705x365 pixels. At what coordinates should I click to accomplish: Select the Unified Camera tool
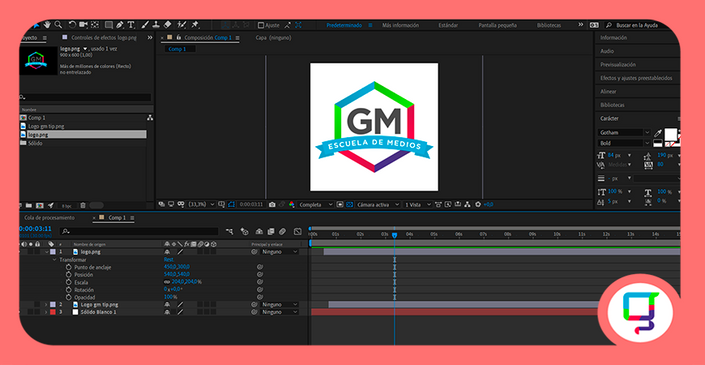pos(84,25)
